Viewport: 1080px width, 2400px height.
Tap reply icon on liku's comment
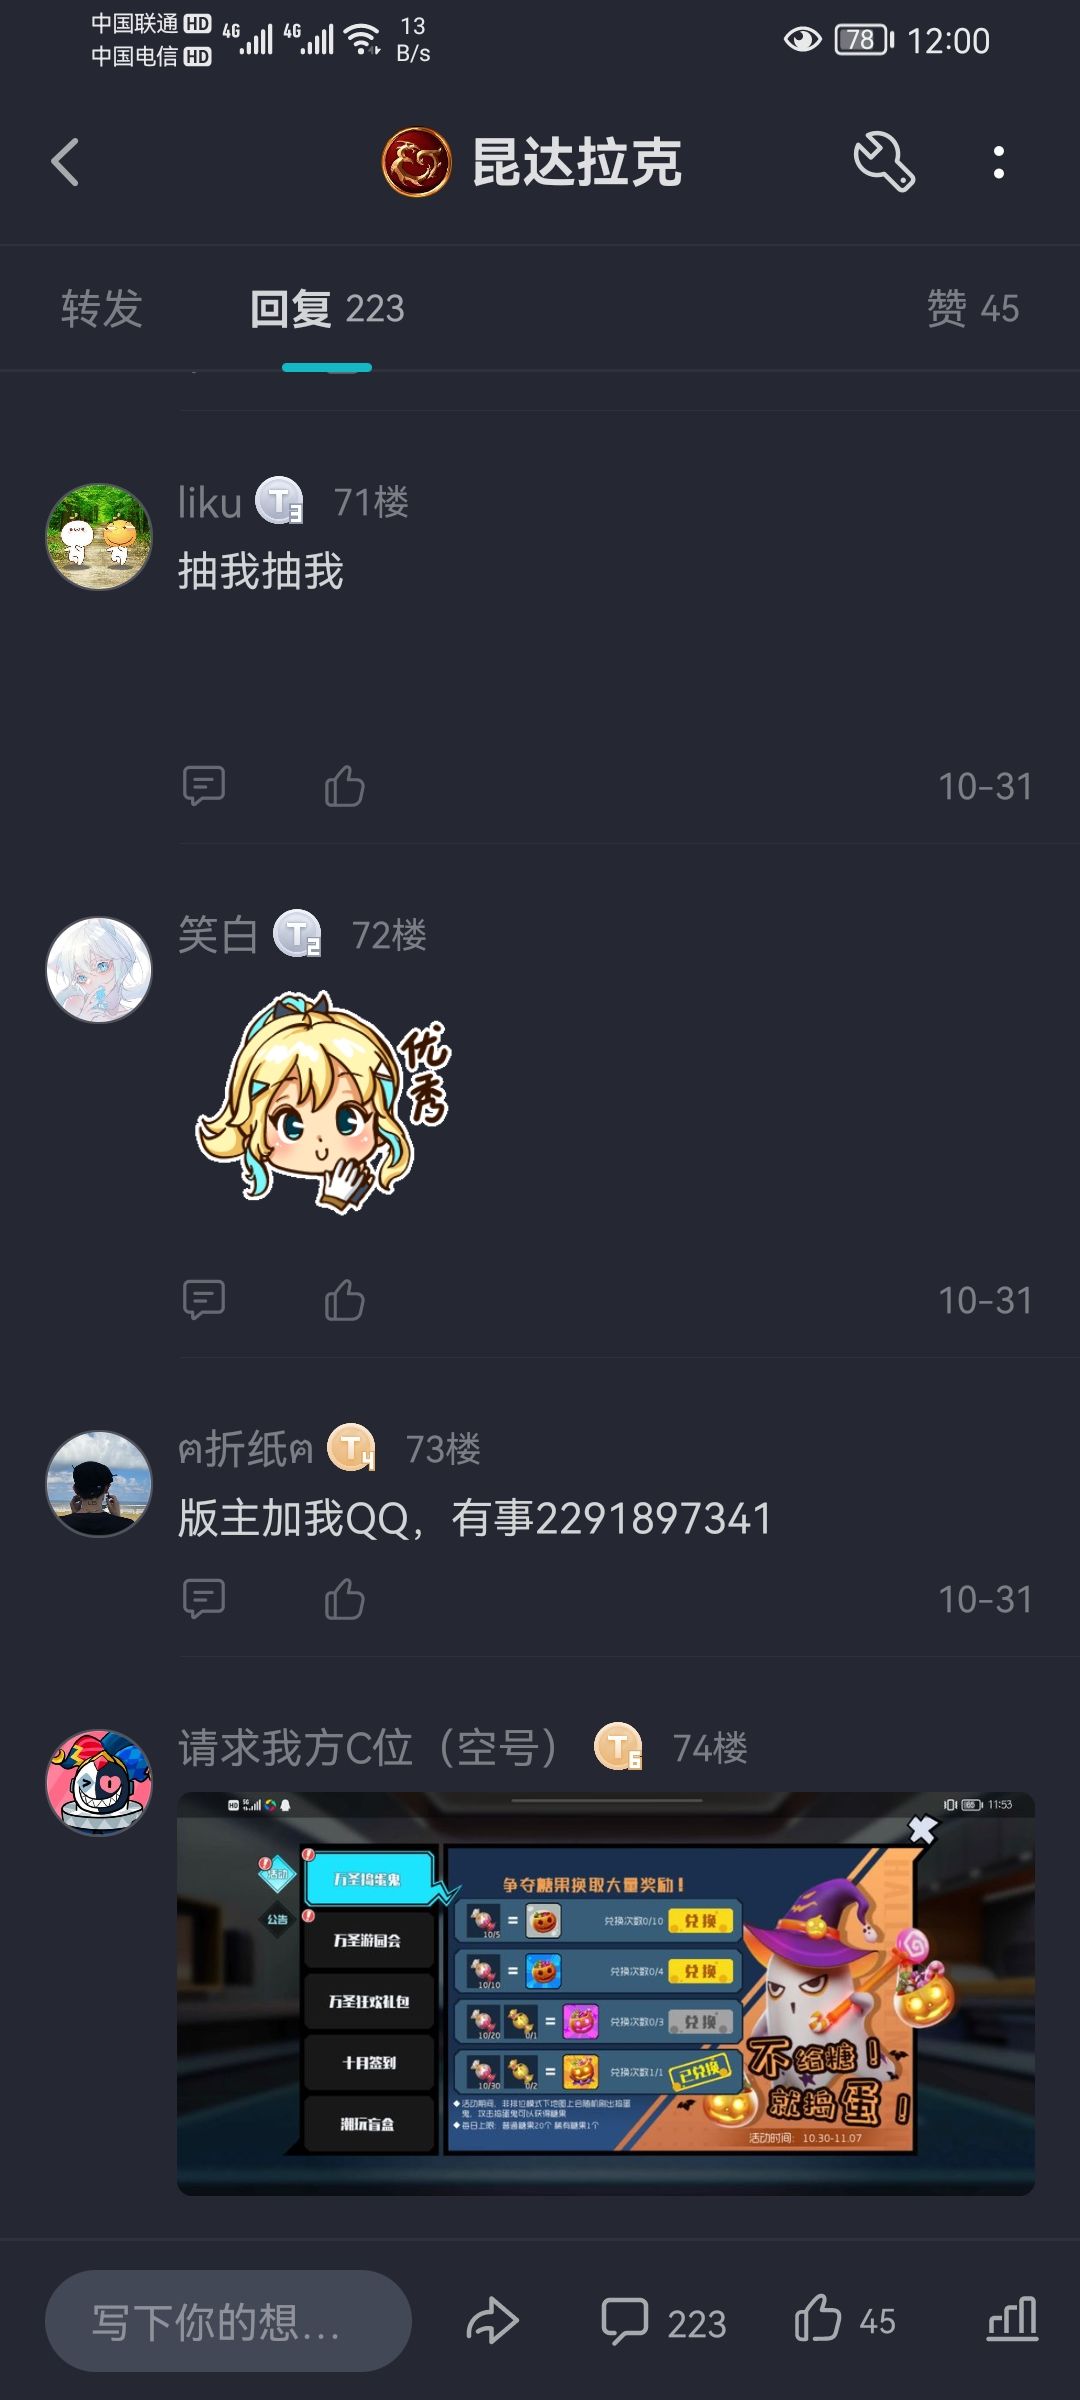pyautogui.click(x=204, y=786)
